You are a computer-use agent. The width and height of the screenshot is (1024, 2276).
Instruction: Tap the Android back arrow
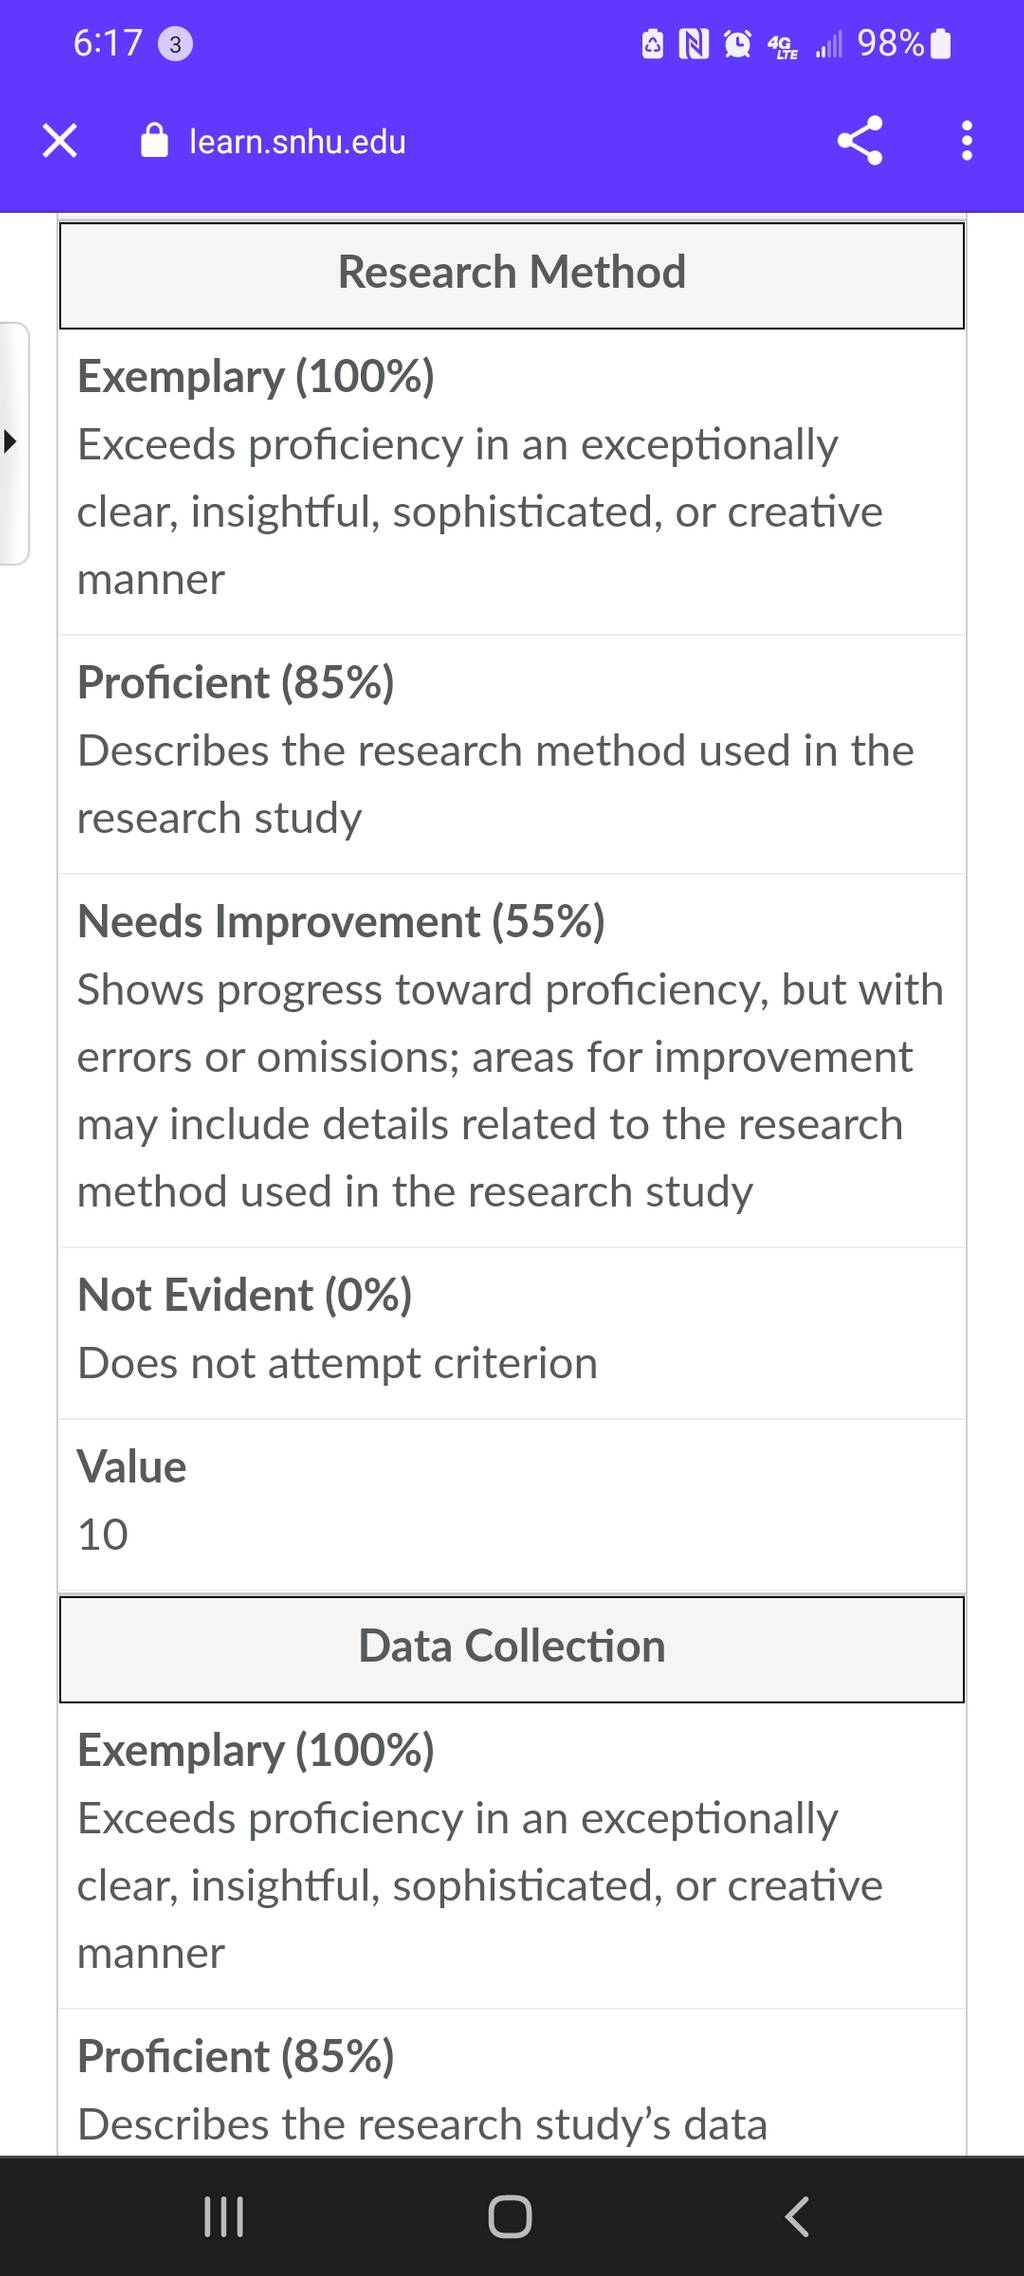click(x=797, y=2217)
